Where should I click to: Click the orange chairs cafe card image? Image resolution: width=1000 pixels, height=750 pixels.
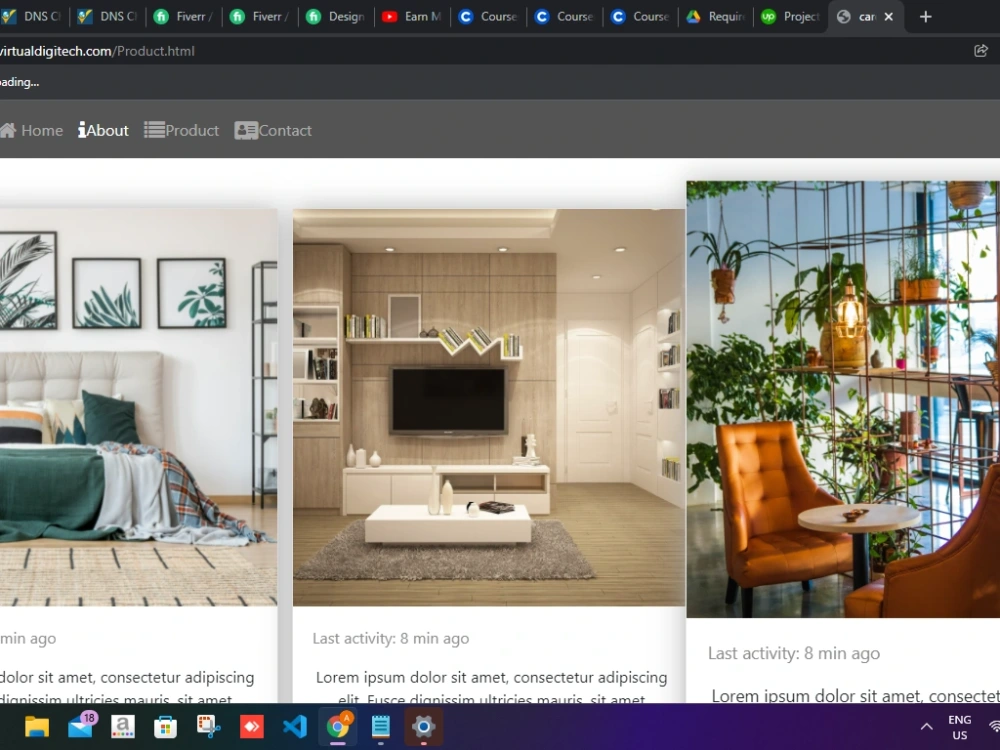point(843,399)
